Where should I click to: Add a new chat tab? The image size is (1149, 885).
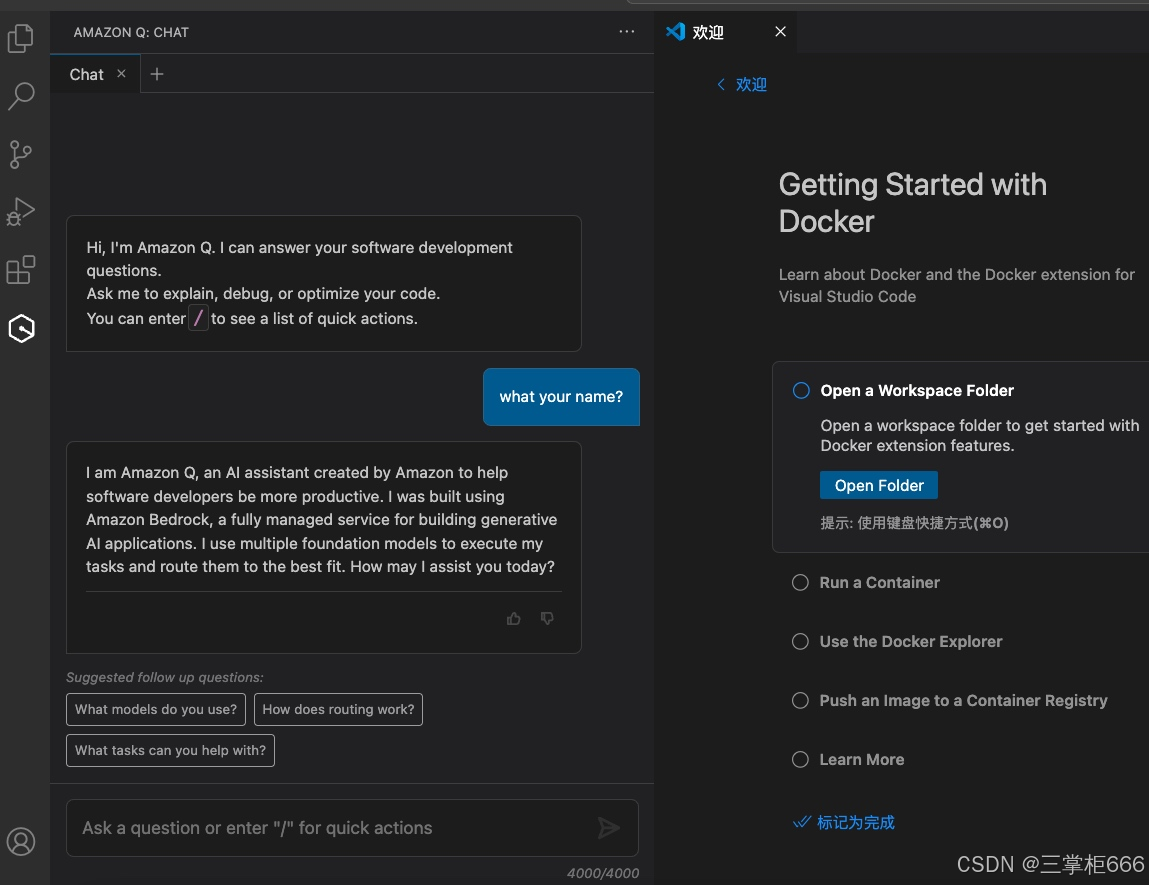click(157, 74)
